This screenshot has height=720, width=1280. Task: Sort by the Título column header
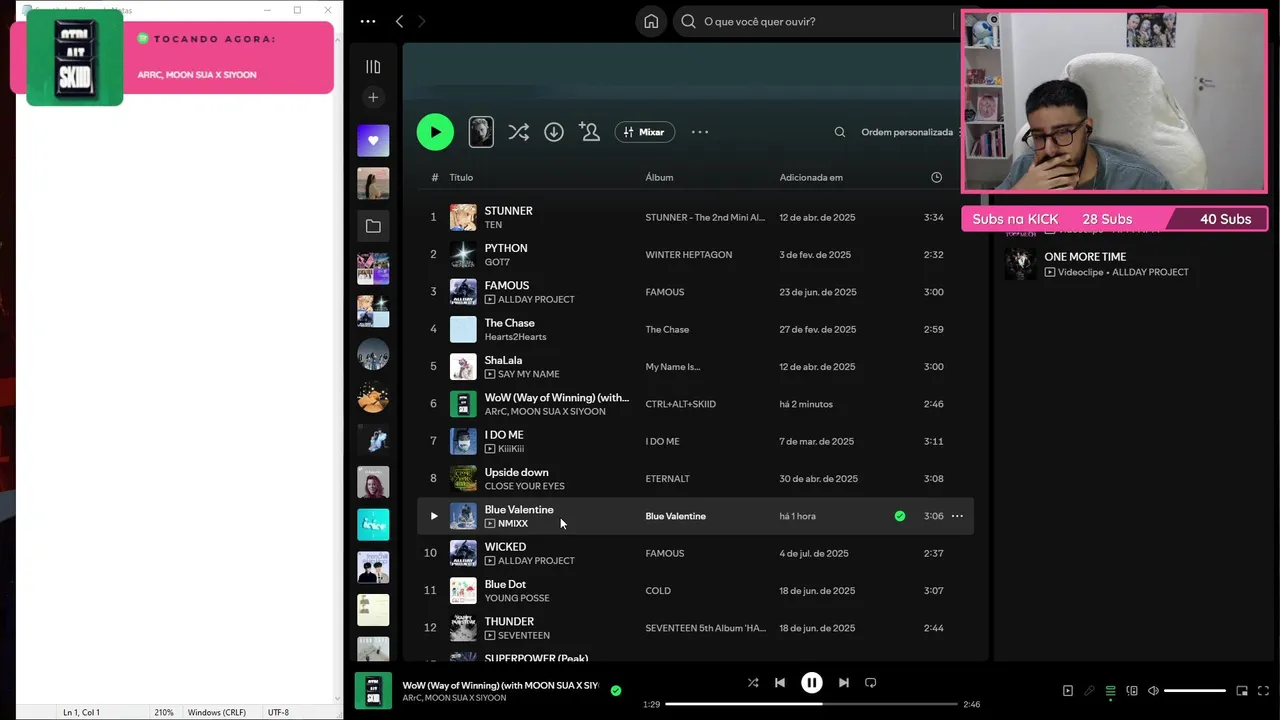click(x=461, y=177)
